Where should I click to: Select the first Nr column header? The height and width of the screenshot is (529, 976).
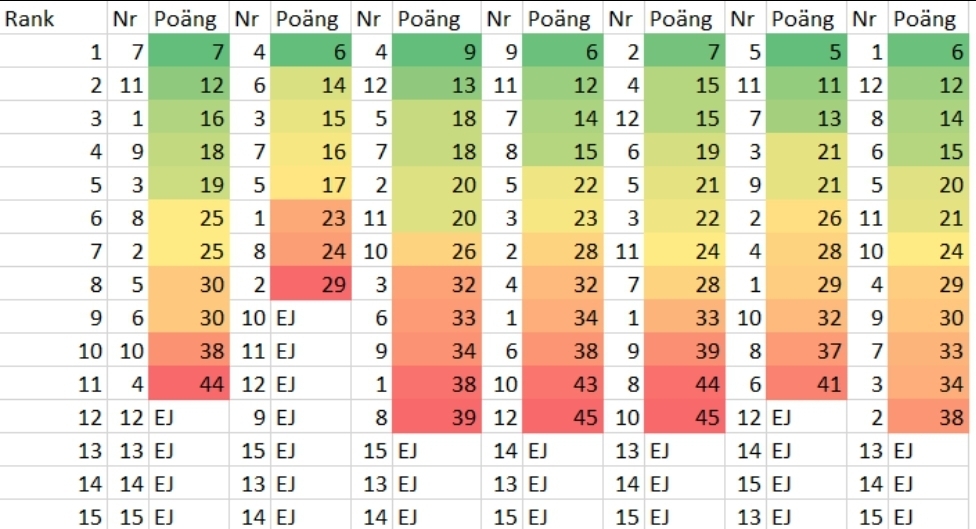[x=128, y=19]
